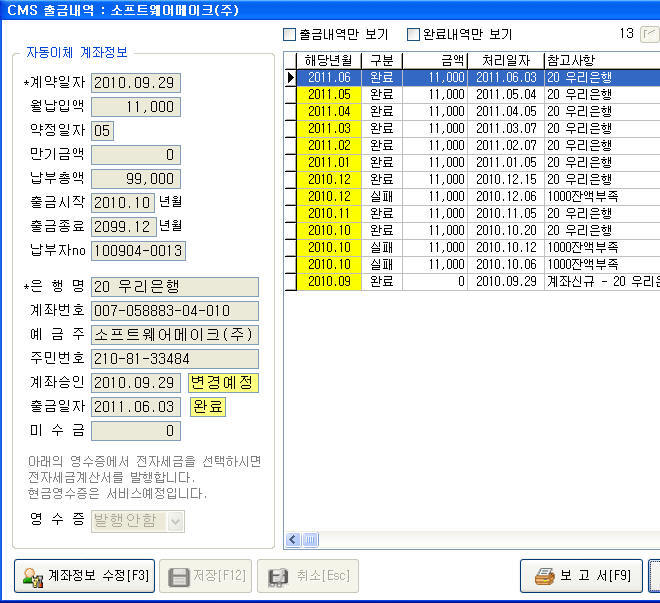The image size is (660, 603).
Task: Click the 만기금액 field
Action: click(x=136, y=155)
